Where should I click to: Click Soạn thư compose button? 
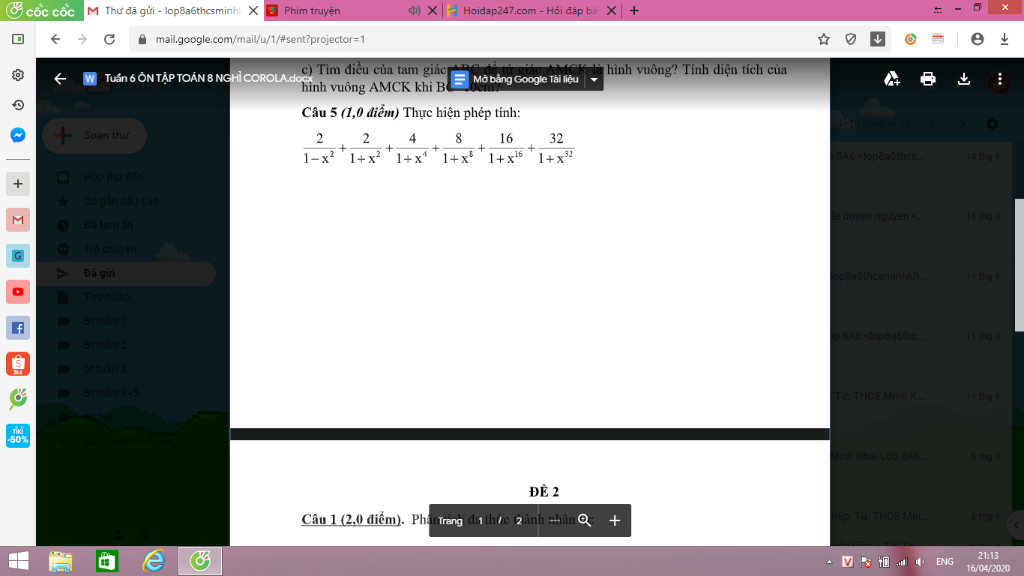point(95,135)
